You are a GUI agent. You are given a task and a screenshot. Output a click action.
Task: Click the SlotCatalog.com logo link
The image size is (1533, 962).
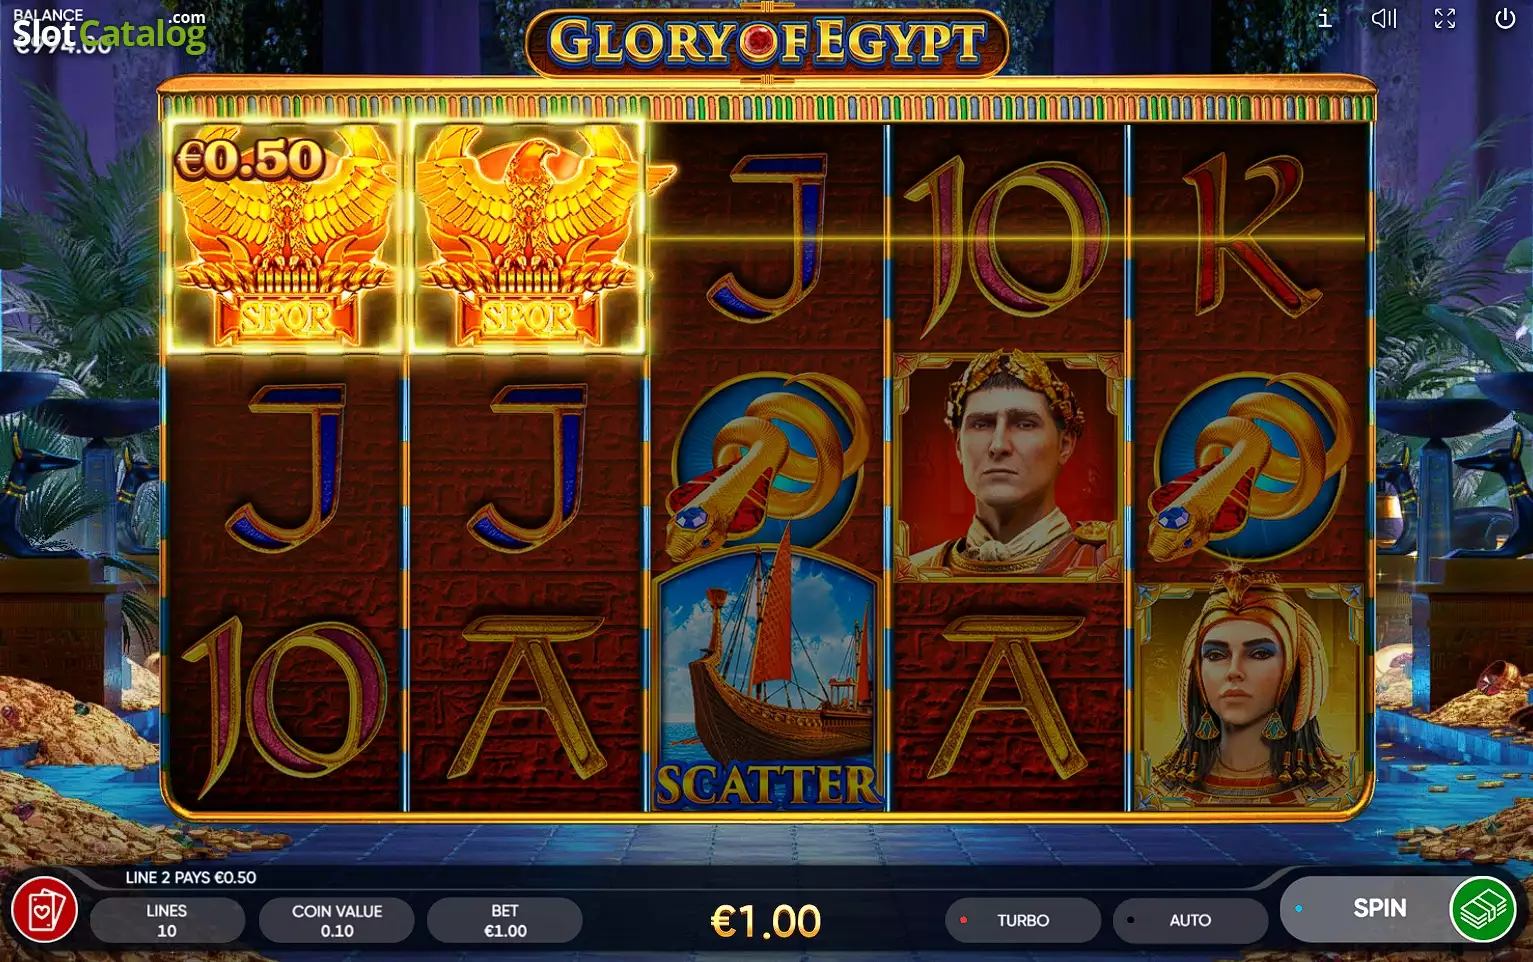click(x=109, y=32)
